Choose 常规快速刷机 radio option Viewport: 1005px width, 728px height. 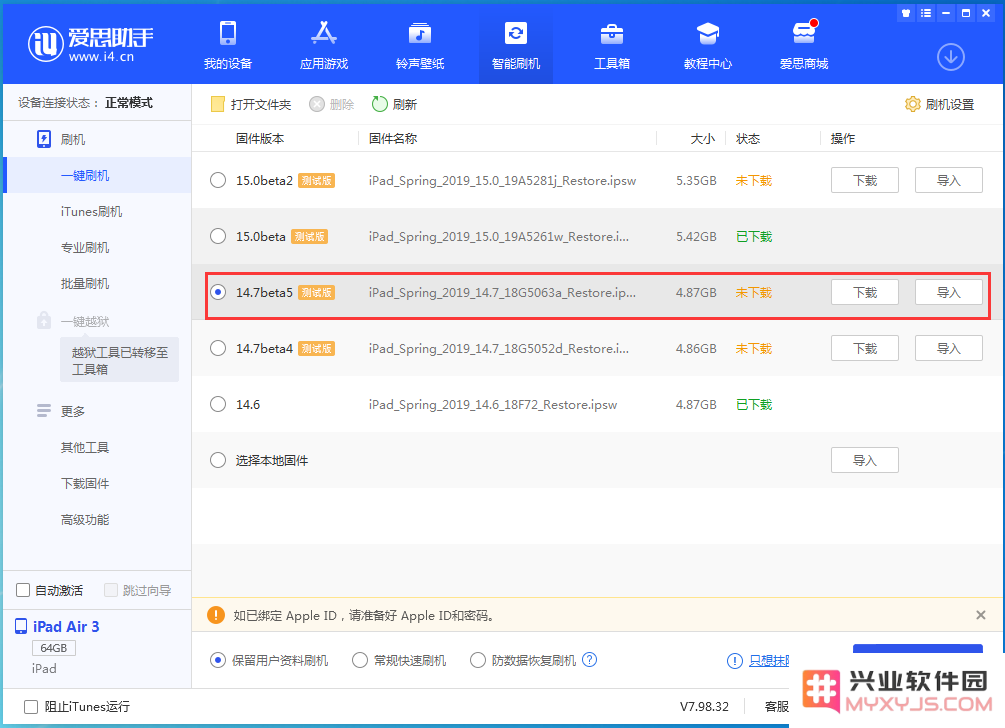coord(360,660)
